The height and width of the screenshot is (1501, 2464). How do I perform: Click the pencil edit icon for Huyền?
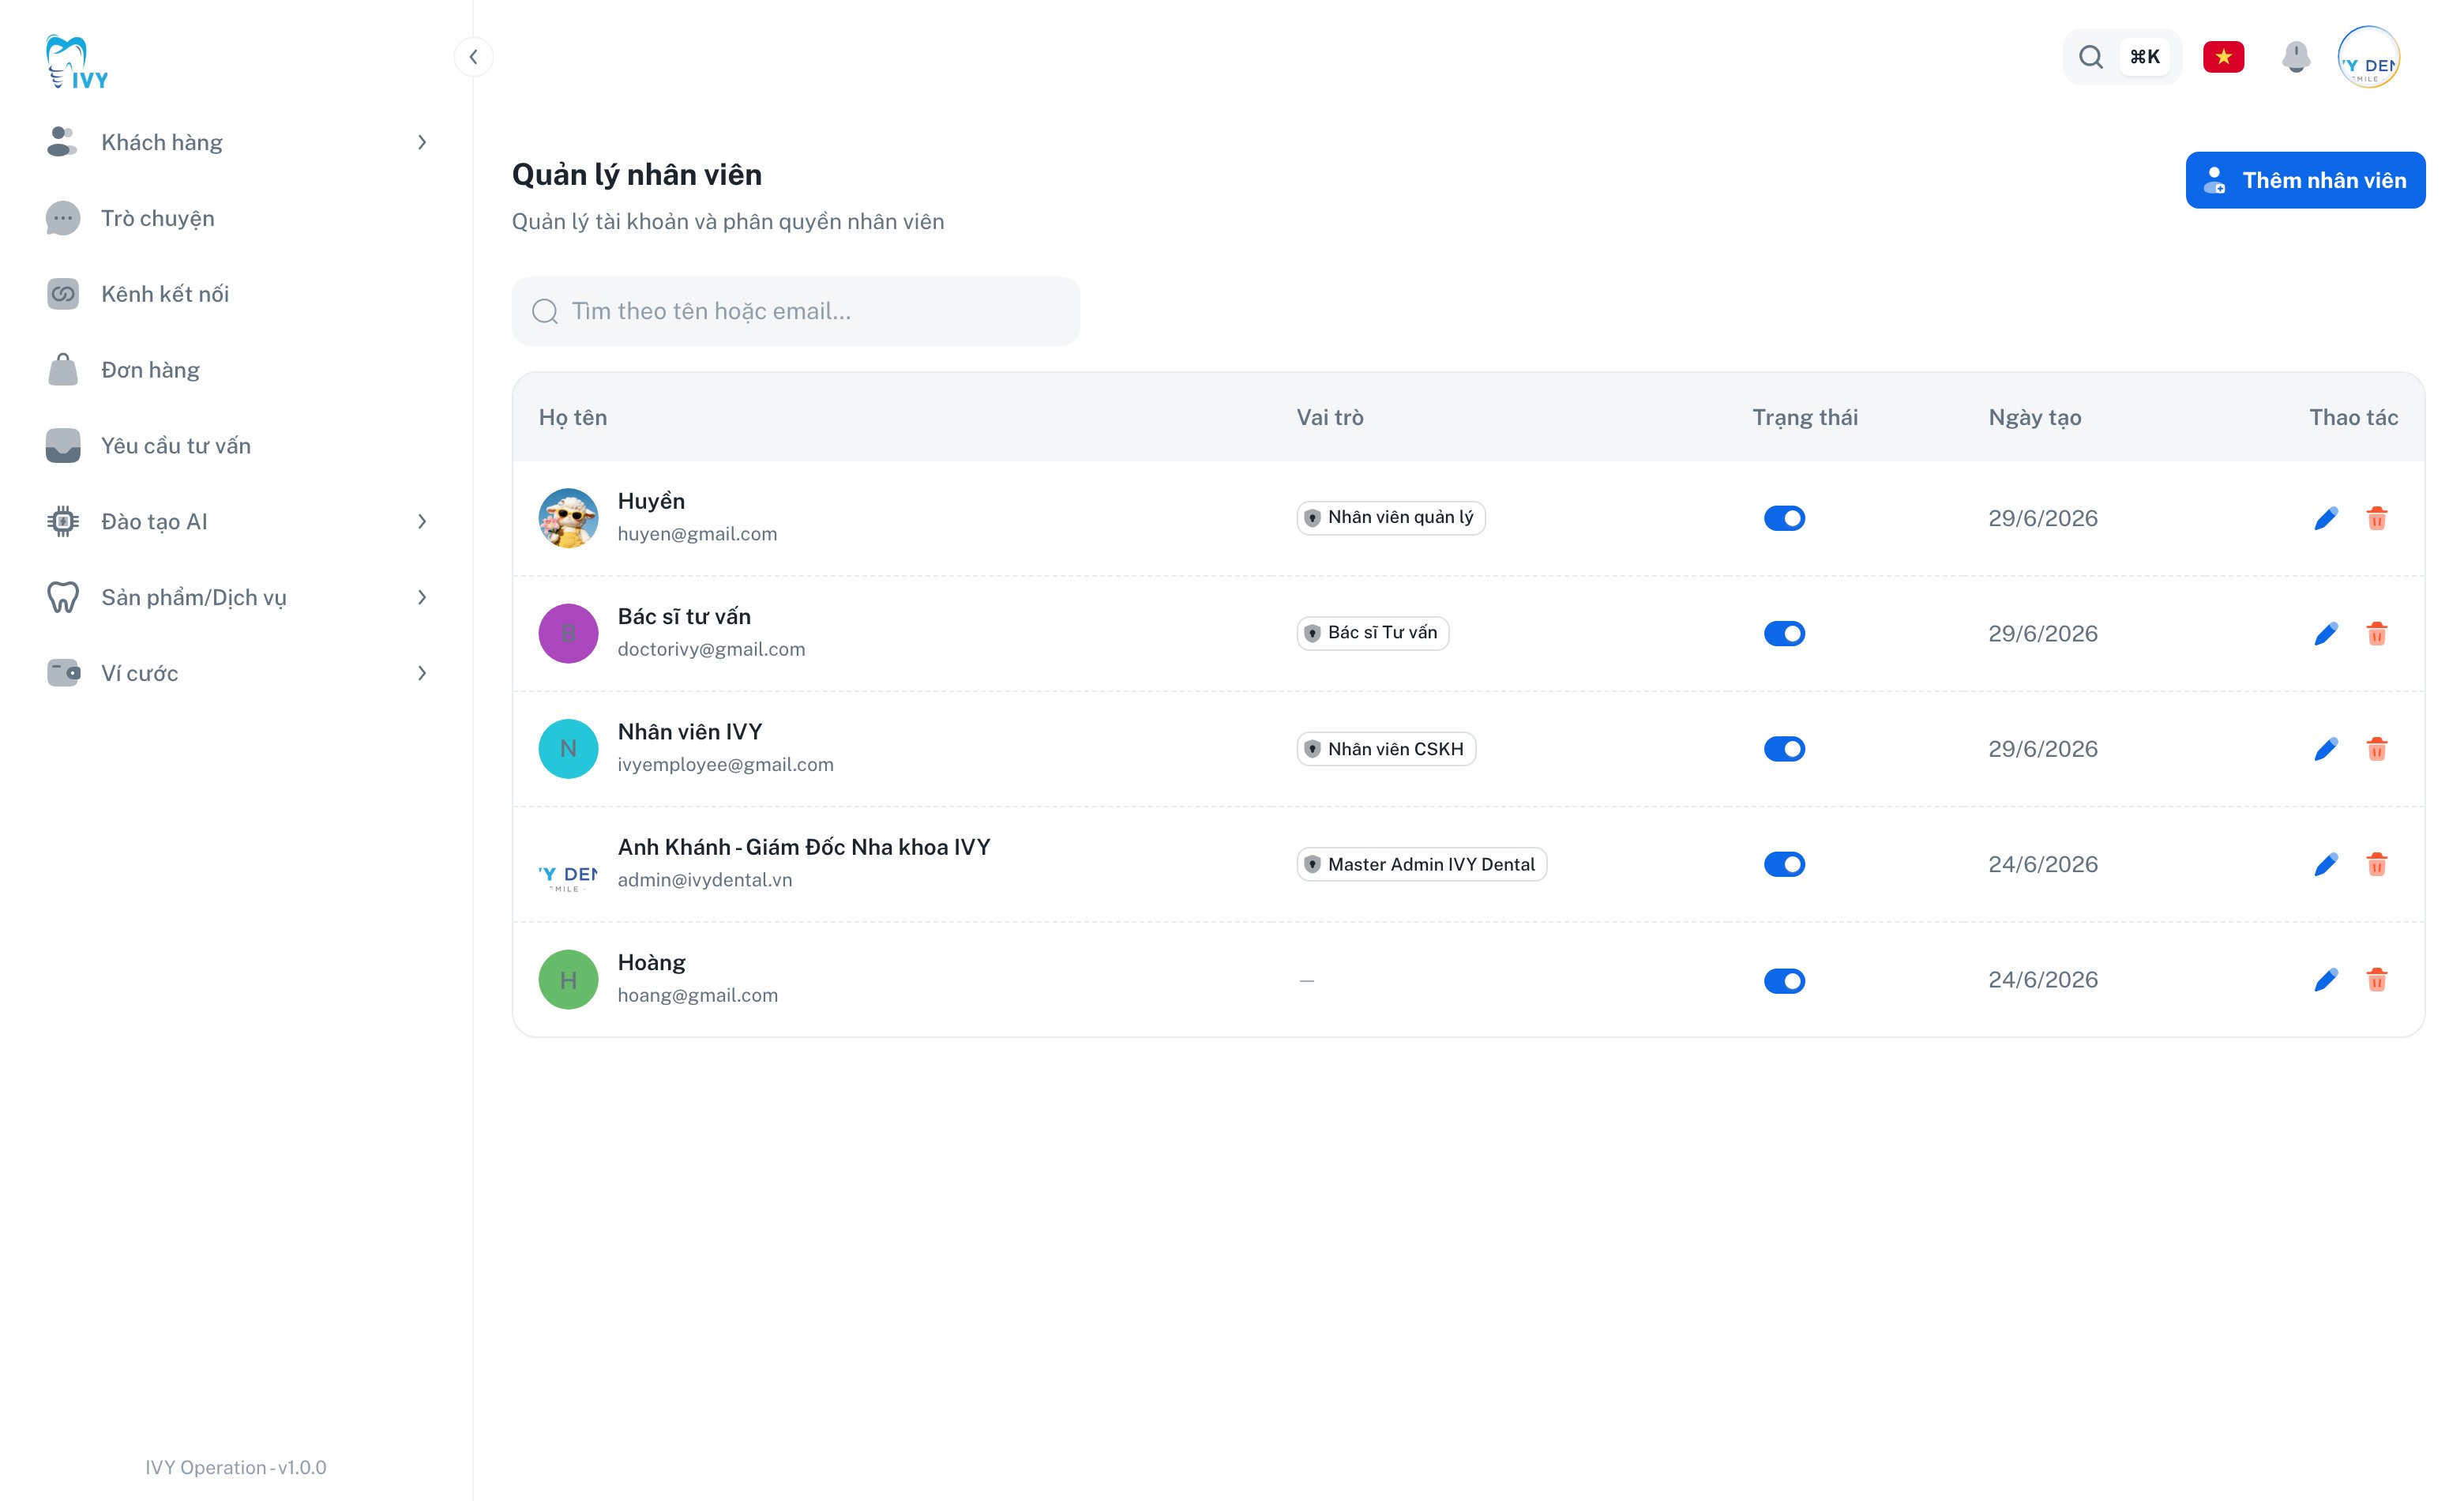pos(2325,518)
